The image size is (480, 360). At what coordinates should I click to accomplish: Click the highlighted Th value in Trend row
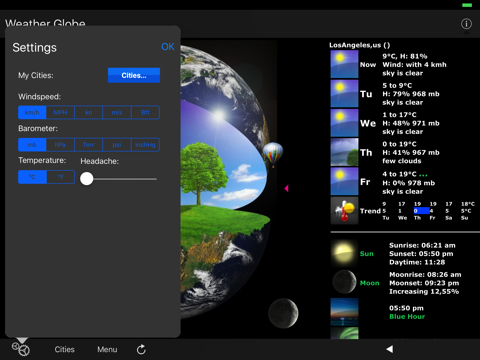[x=421, y=211]
